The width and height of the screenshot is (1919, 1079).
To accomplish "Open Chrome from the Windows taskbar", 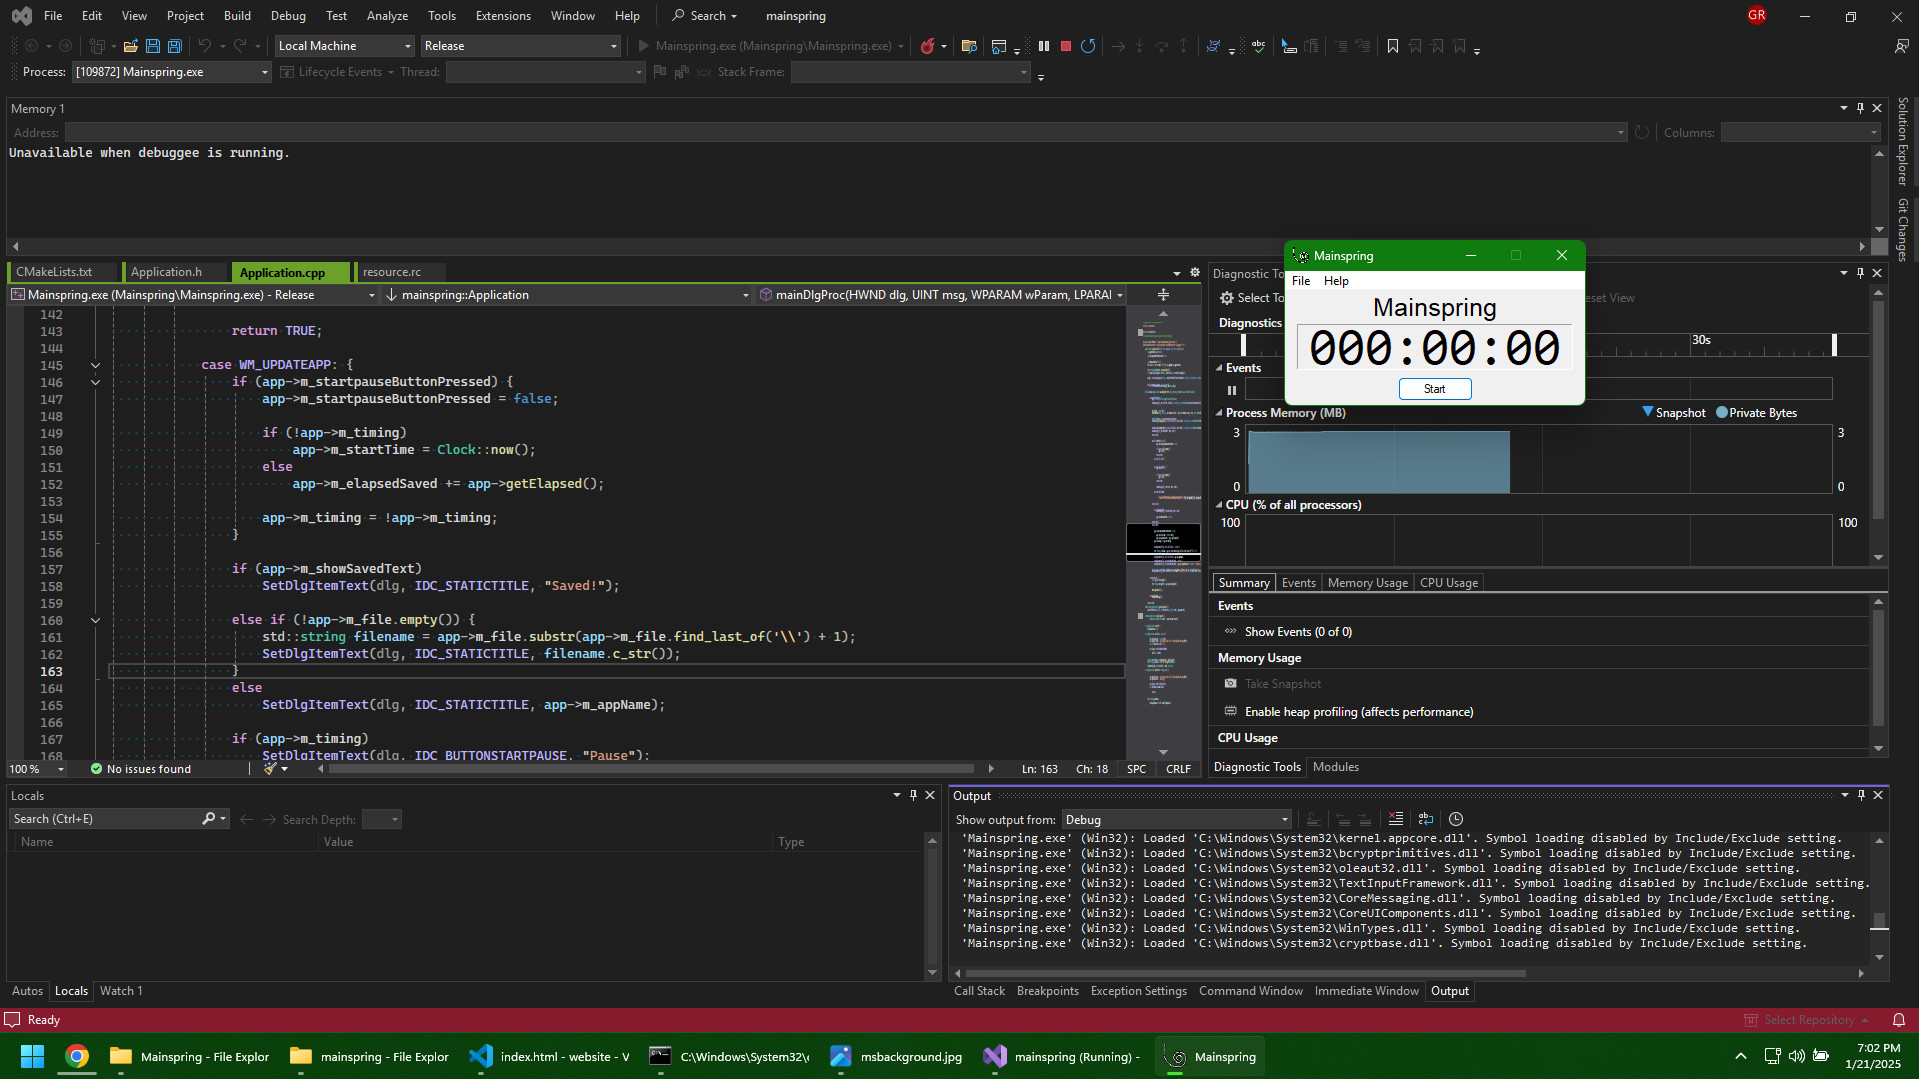I will pos(77,1056).
